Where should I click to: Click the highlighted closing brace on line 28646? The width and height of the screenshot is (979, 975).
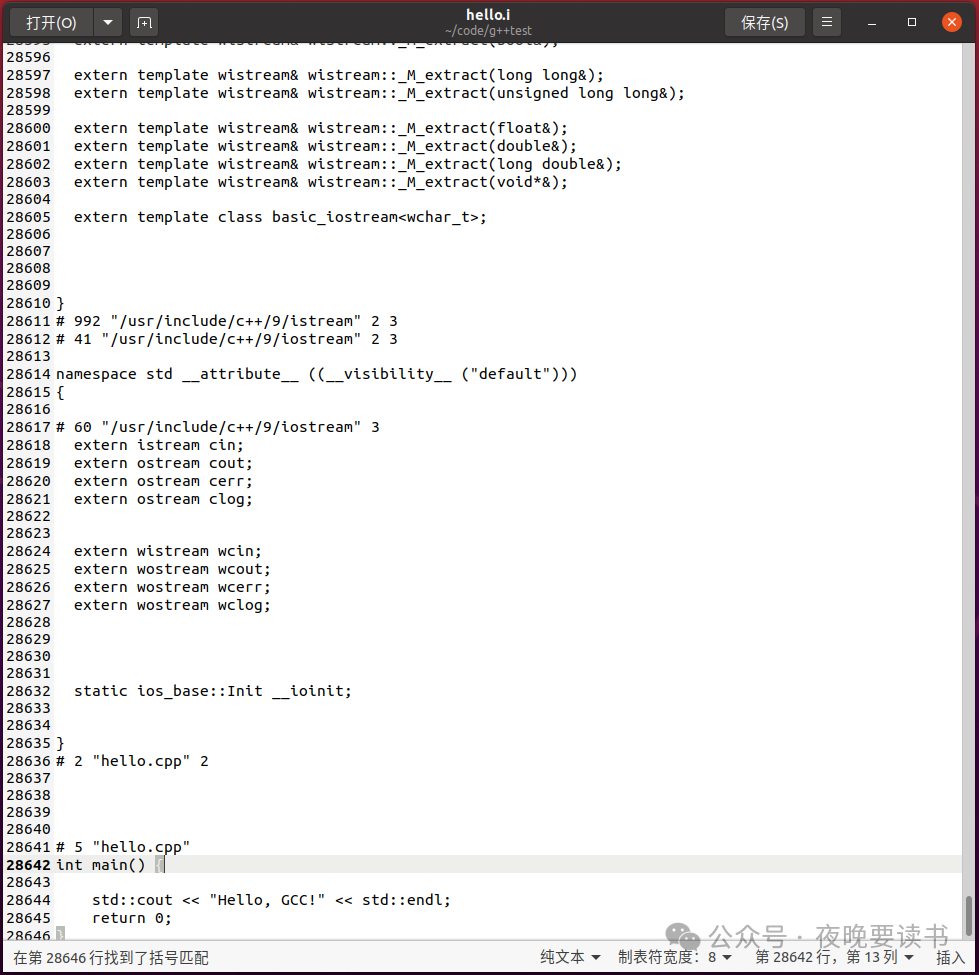click(60, 934)
